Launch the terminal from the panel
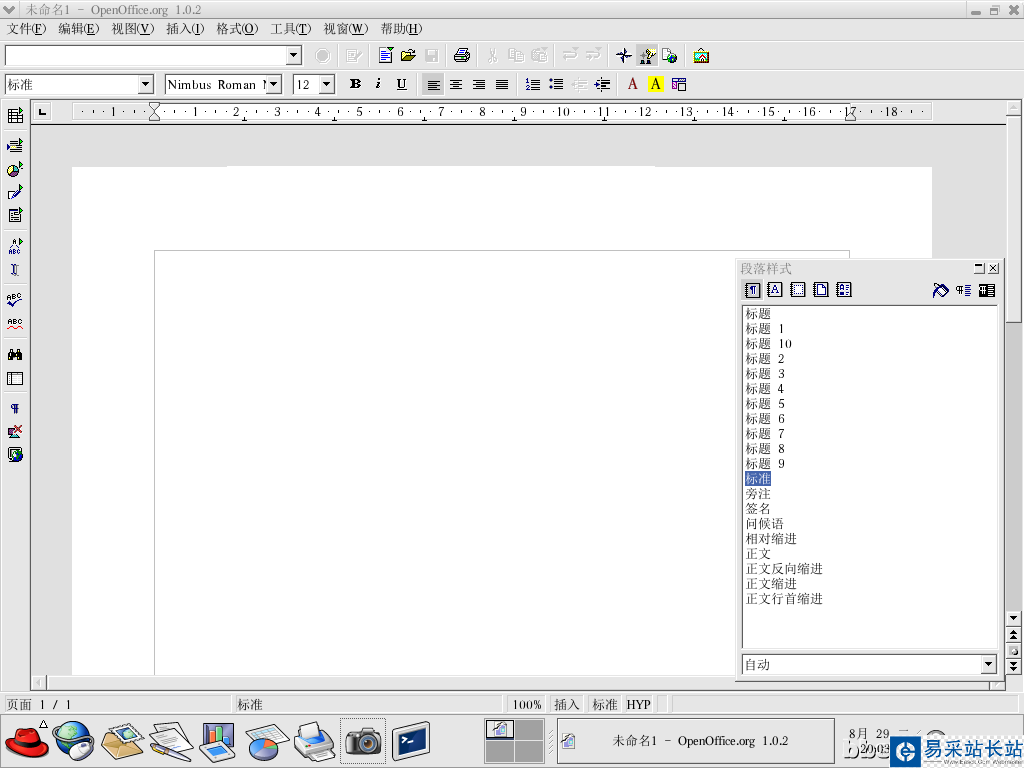 tap(411, 741)
